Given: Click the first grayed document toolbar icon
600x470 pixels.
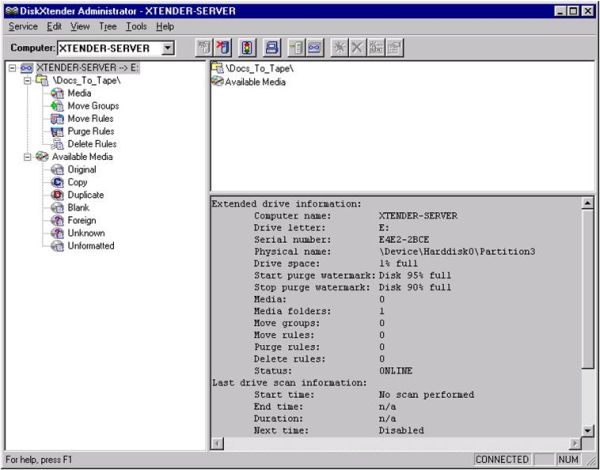Looking at the screenshot, I should (204, 48).
